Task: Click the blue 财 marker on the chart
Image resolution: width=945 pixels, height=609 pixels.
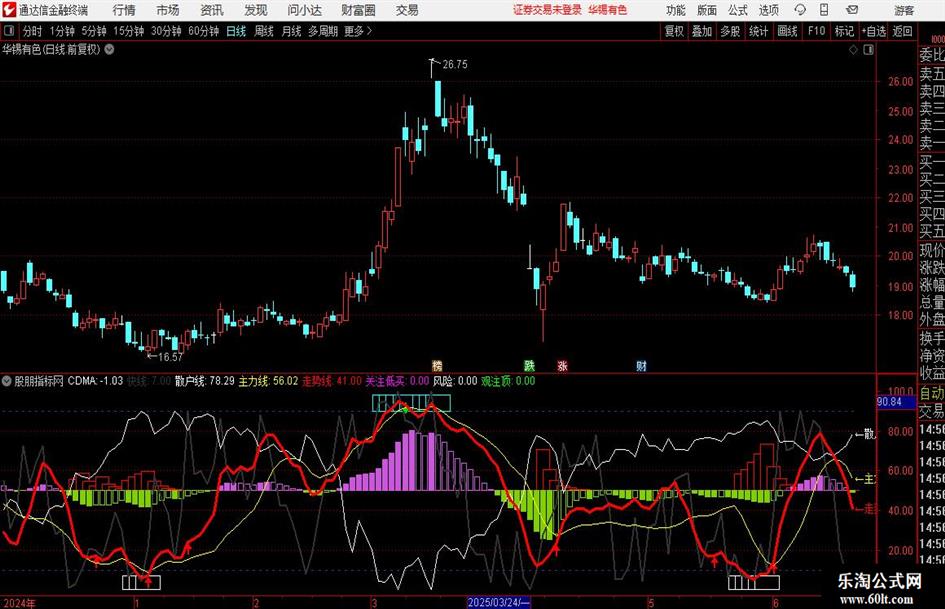Action: pos(641,365)
